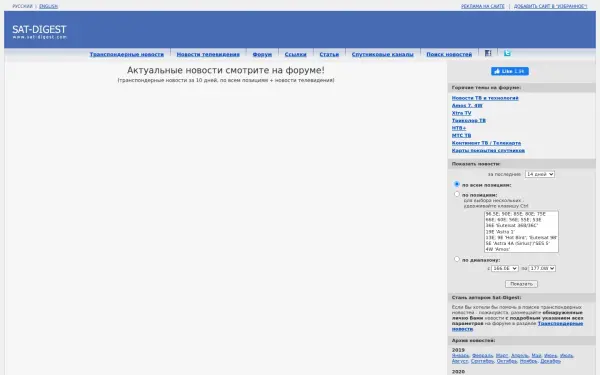
Task: Open the 'Статьи' navigation item
Action: pyautogui.click(x=329, y=54)
